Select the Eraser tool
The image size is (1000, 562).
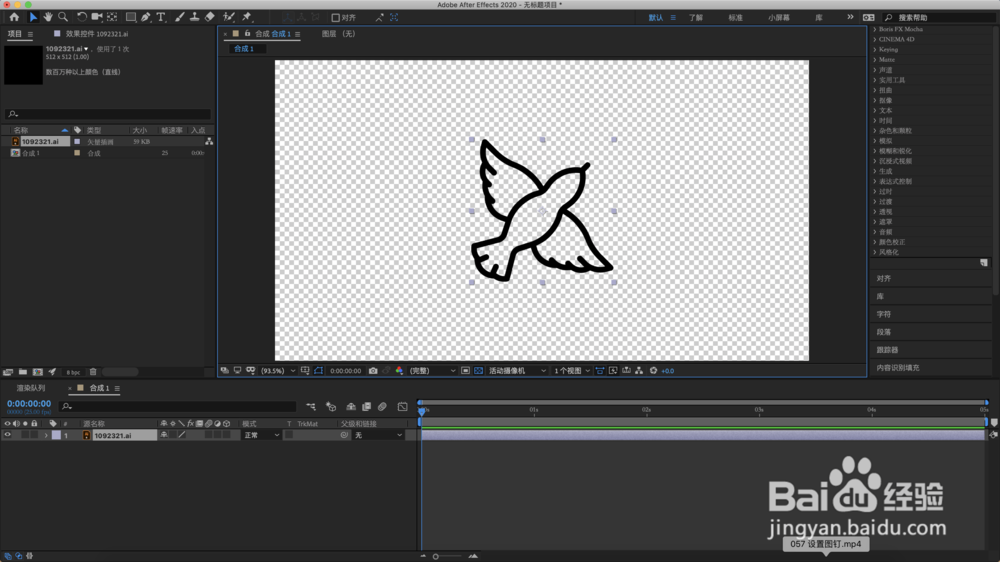coord(210,17)
